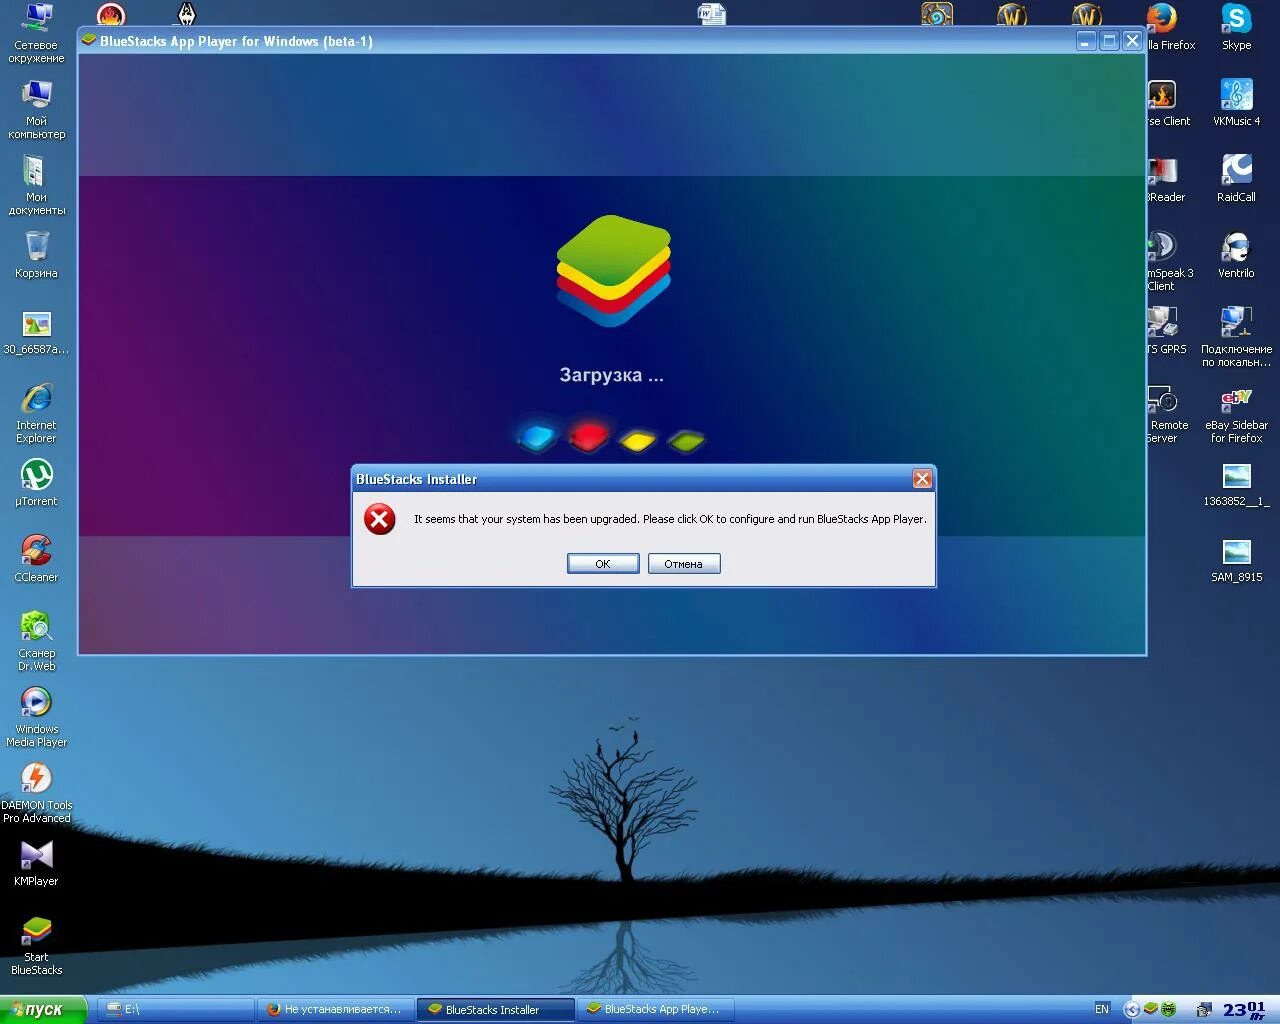Click the yellow loading indicator gem

(x=638, y=439)
